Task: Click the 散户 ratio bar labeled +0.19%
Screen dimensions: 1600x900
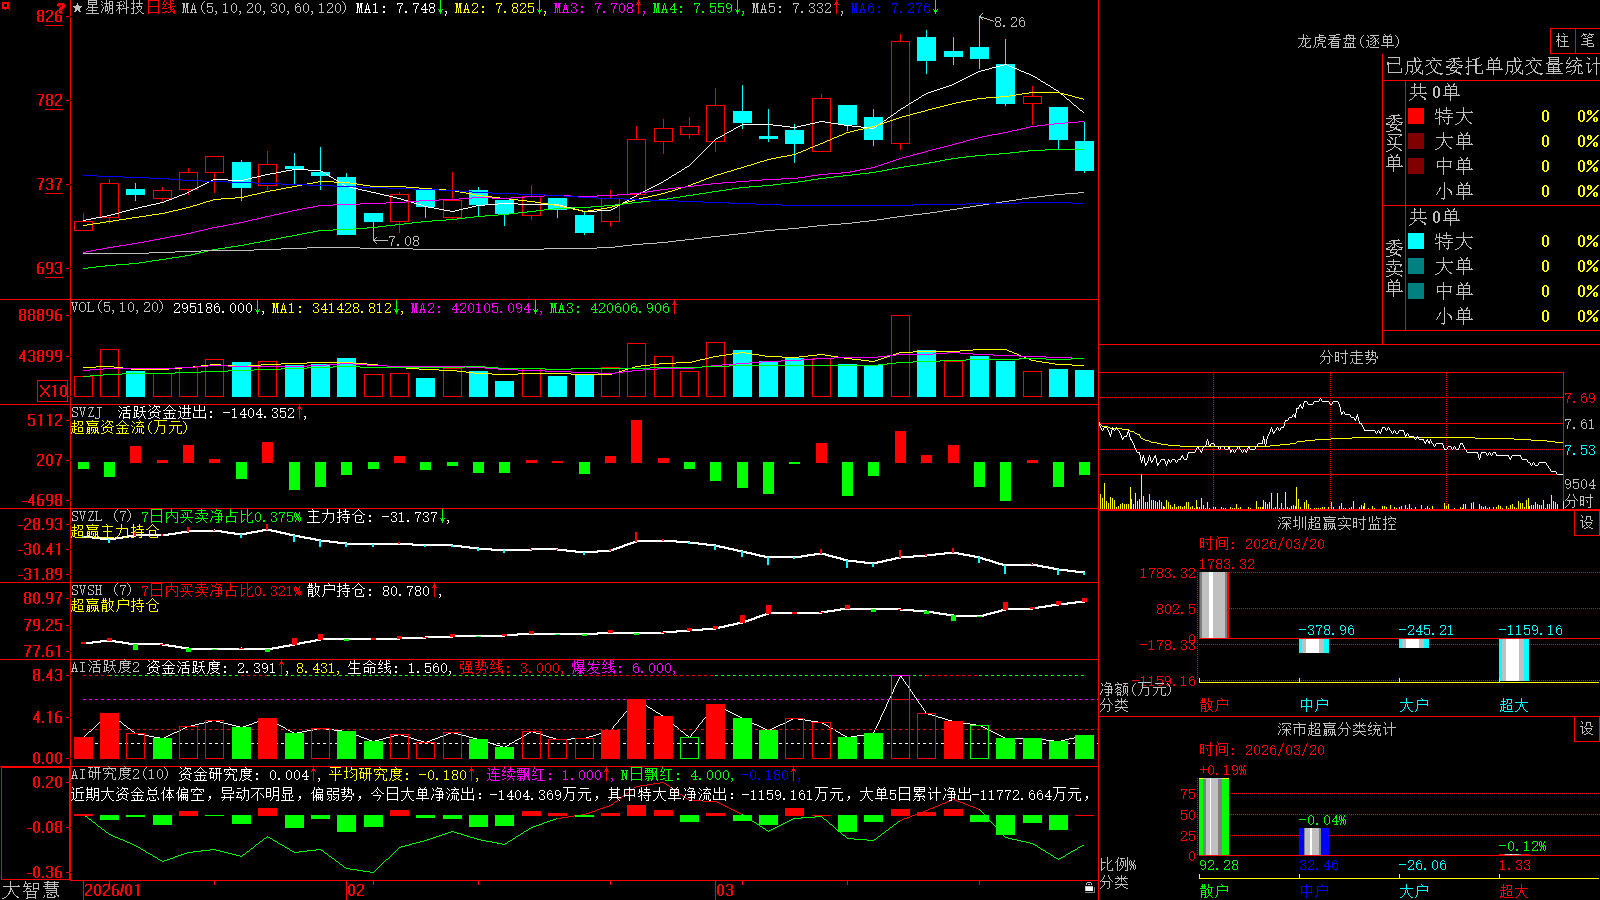Action: (1213, 817)
